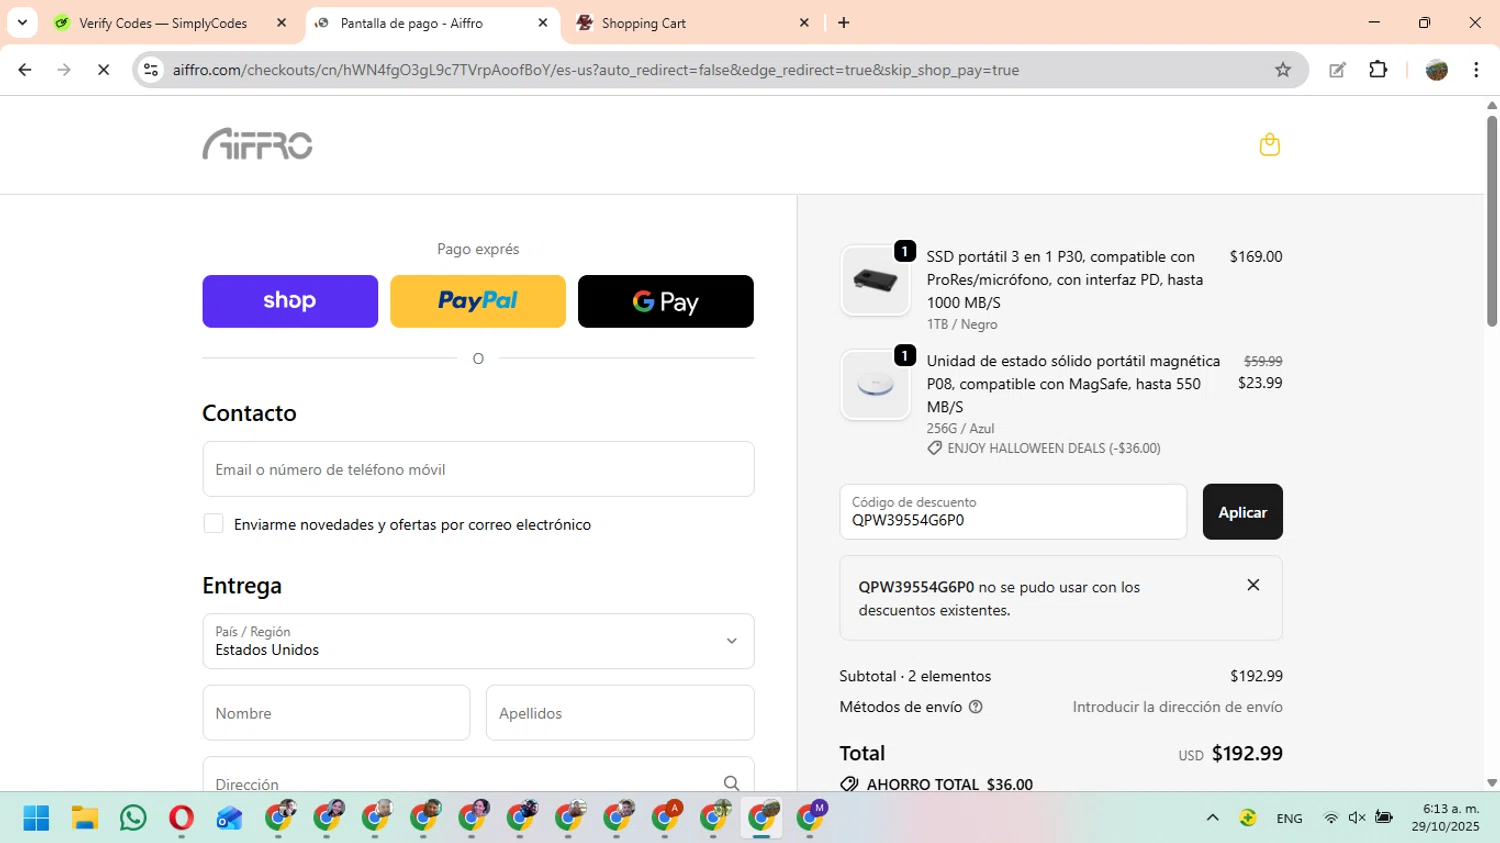Pay with Shop Pay button
Viewport: 1500px width, 843px height.
290,301
